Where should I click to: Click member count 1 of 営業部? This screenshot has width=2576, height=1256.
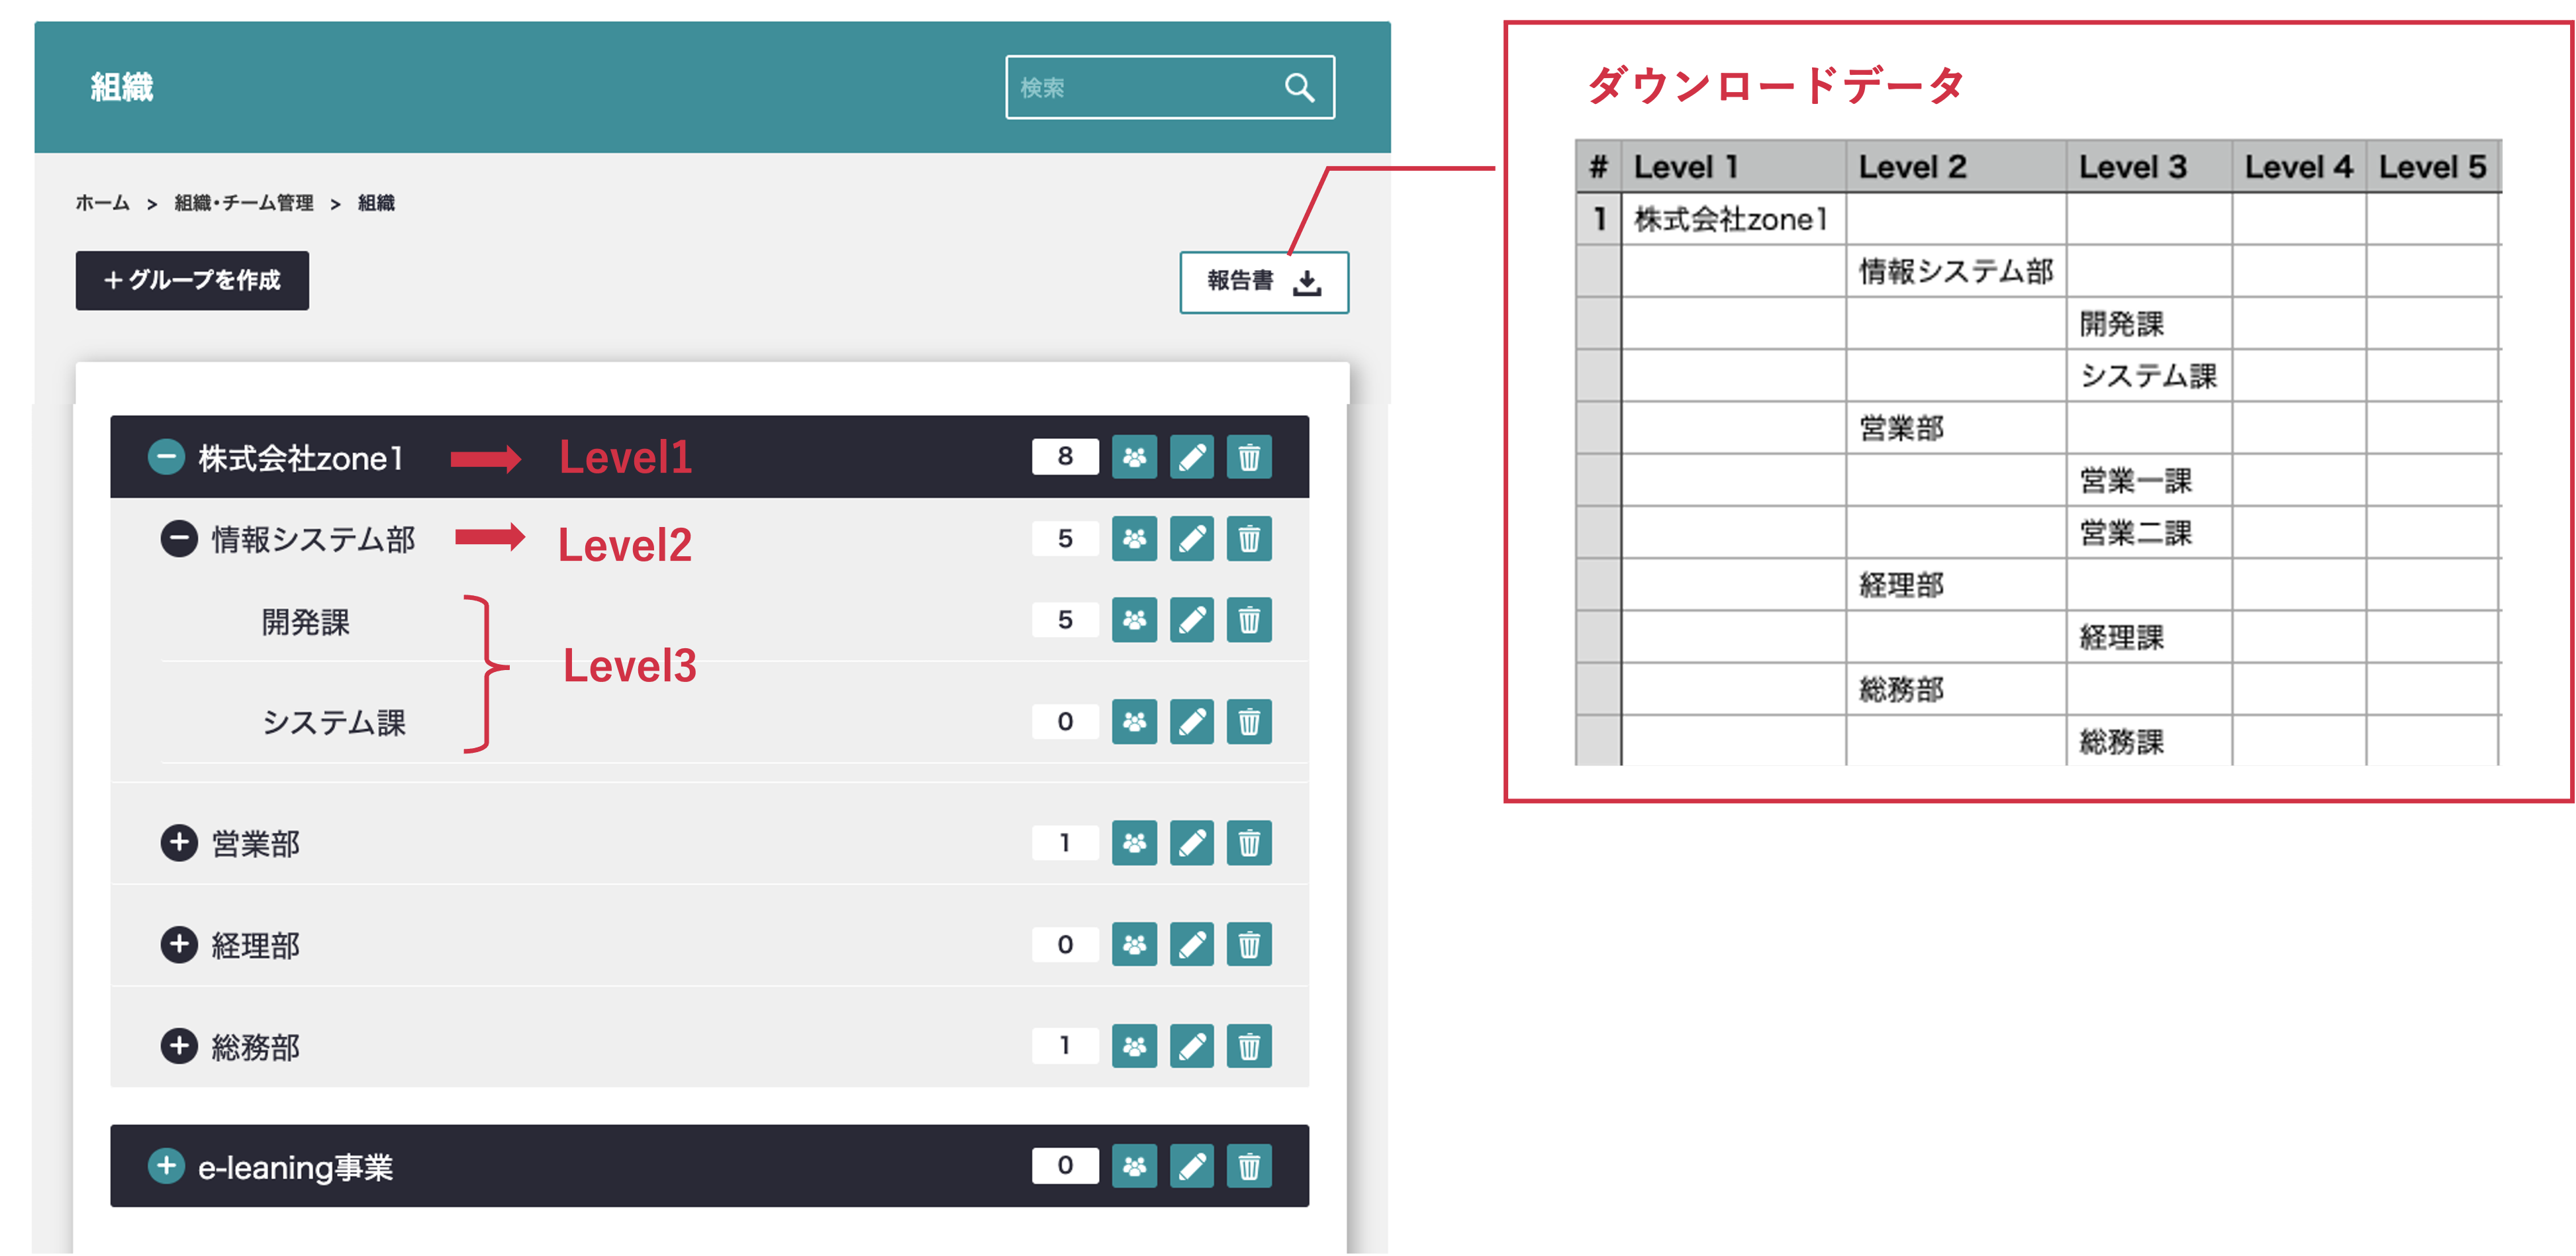(x=1065, y=843)
